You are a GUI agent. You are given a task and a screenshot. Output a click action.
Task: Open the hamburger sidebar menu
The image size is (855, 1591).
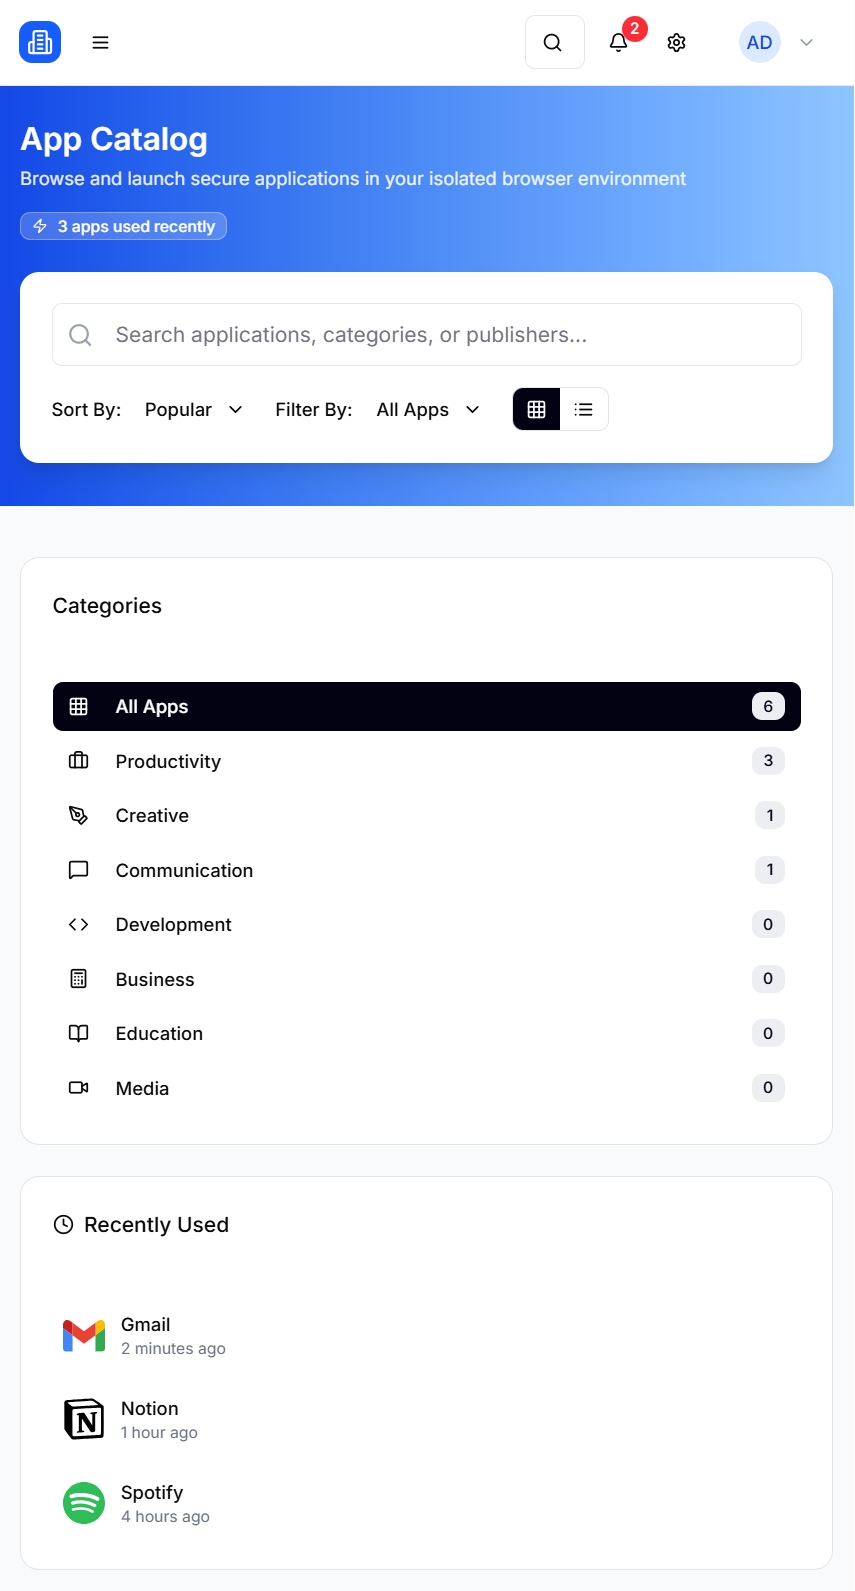click(100, 42)
